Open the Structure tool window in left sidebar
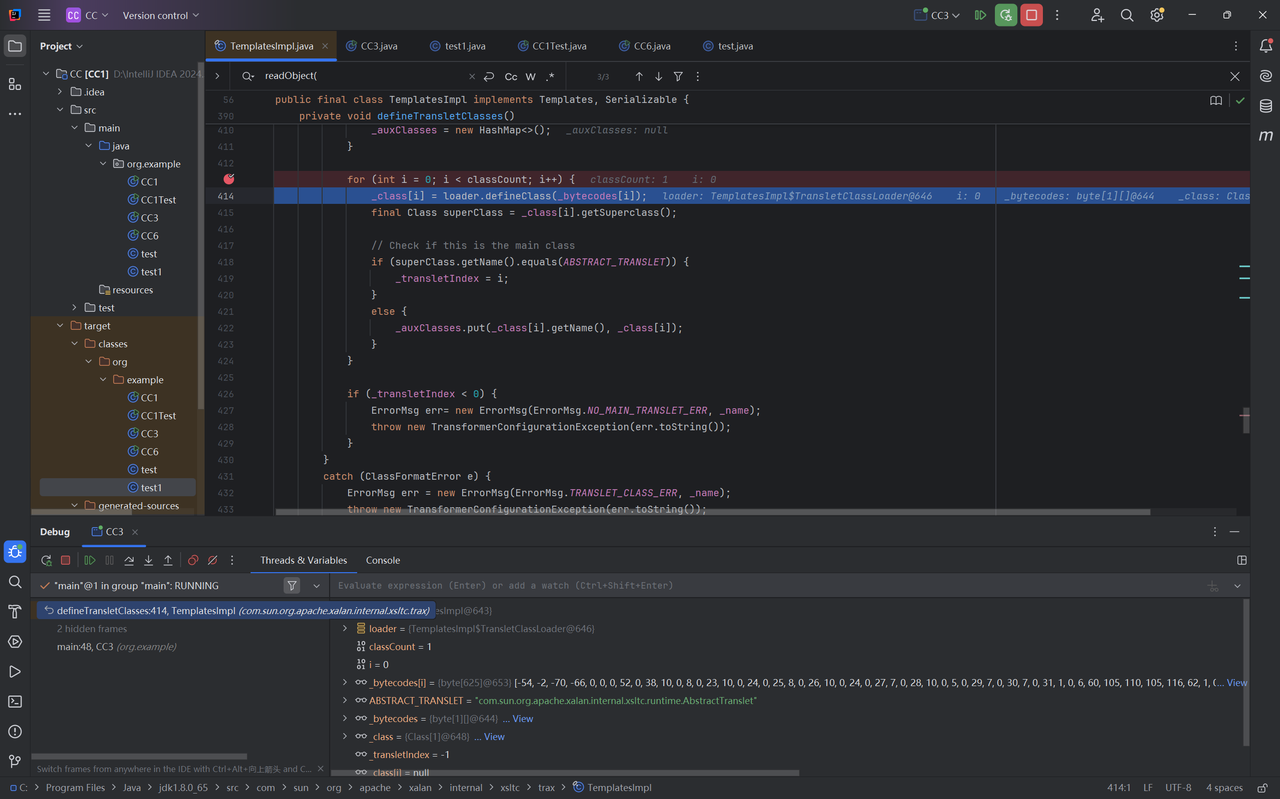 tap(15, 84)
